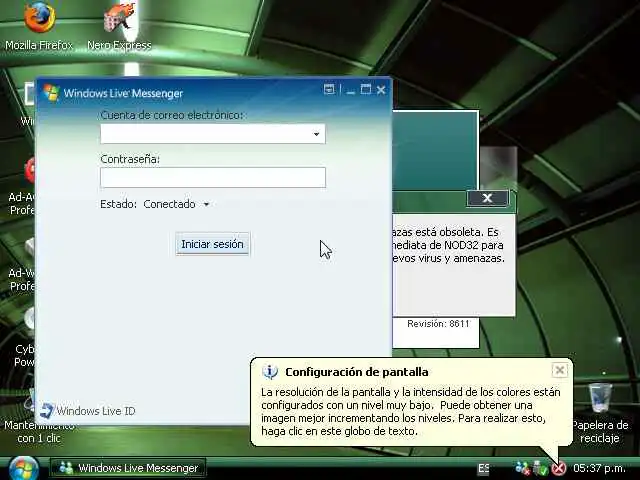Click the Windows Live Messenger taskbar button
The image size is (640, 480).
(128, 468)
